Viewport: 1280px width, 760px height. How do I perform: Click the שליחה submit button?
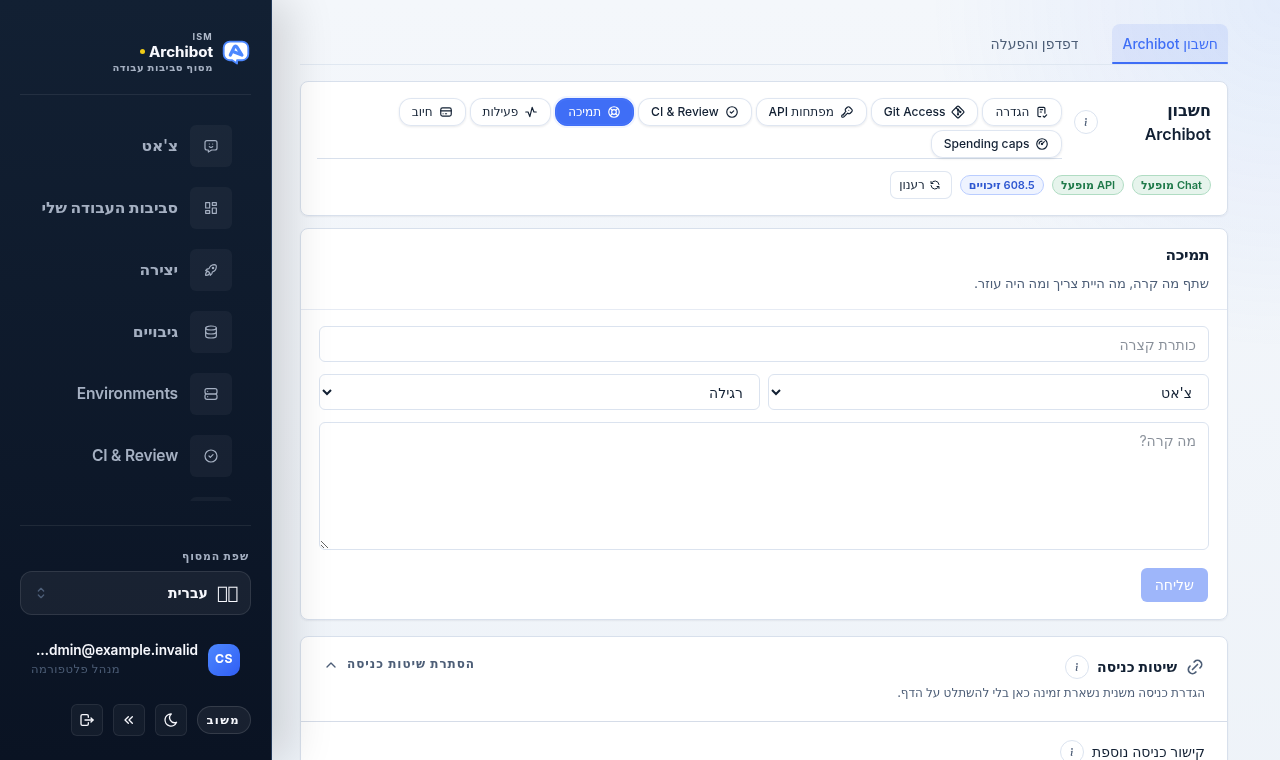tap(1174, 585)
